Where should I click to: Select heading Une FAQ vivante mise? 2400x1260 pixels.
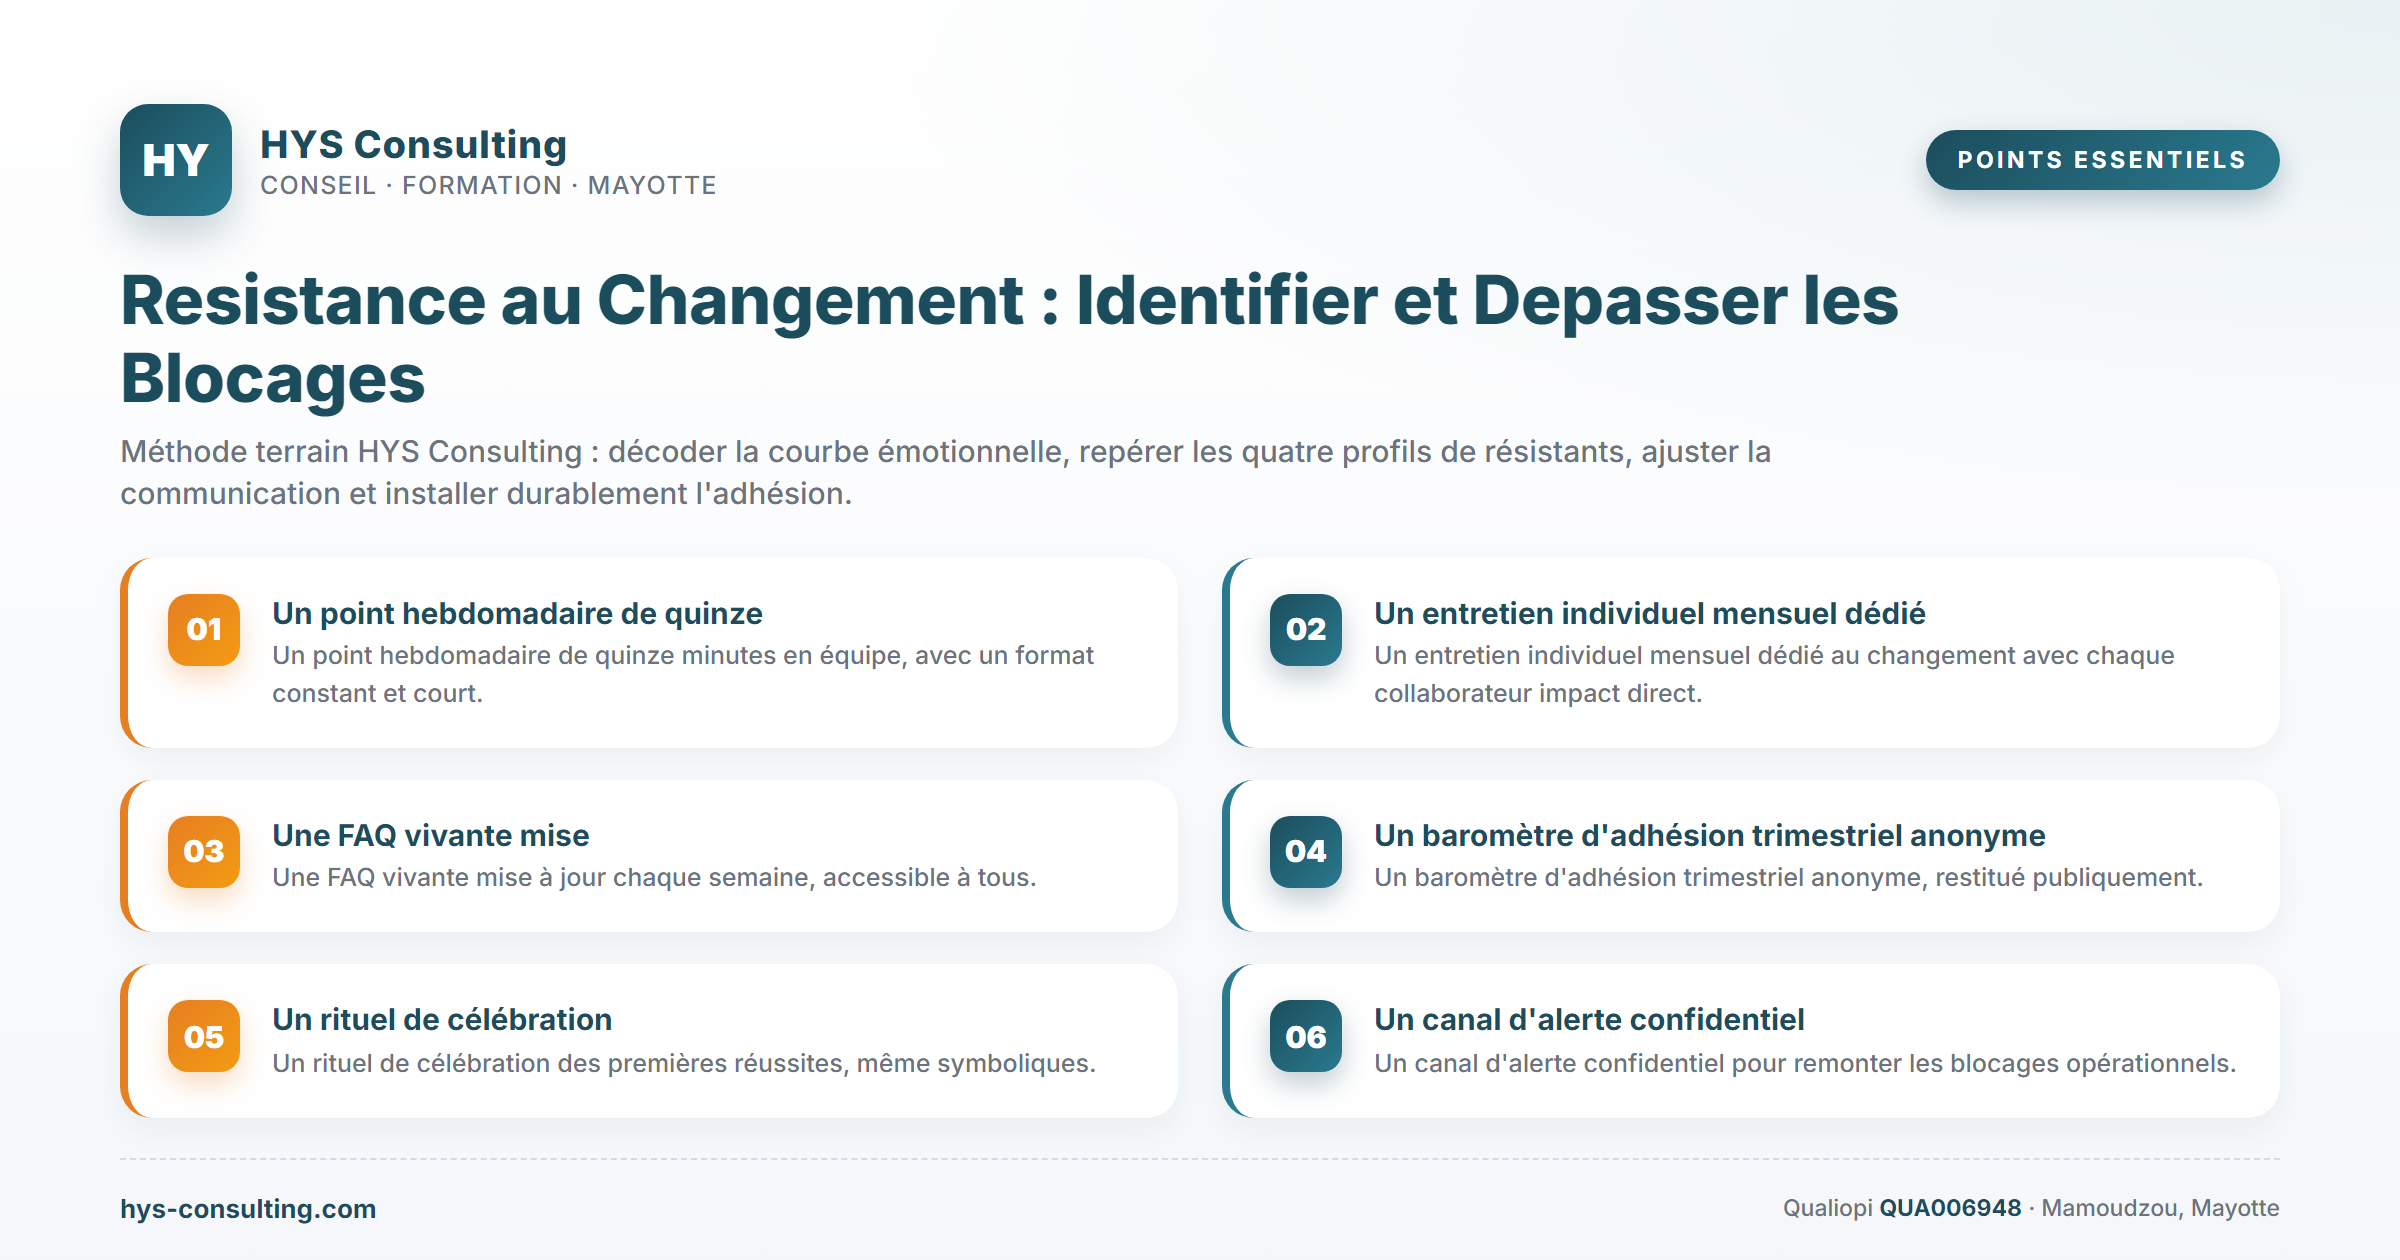430,835
